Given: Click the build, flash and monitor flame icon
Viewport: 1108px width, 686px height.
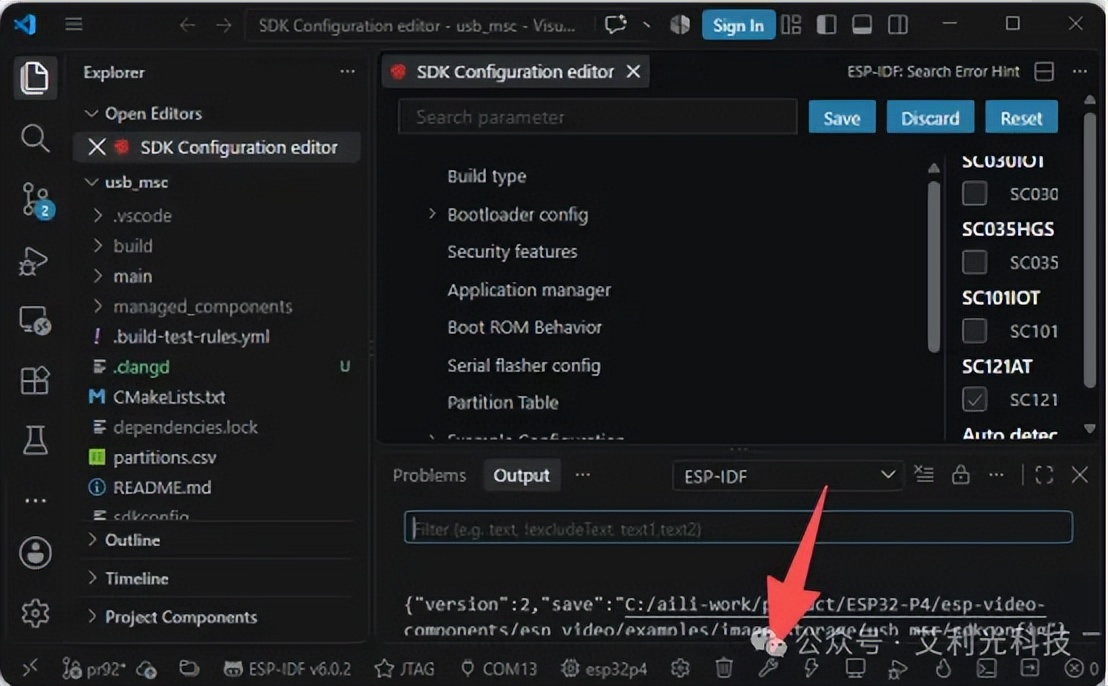Looking at the screenshot, I should coord(943,668).
